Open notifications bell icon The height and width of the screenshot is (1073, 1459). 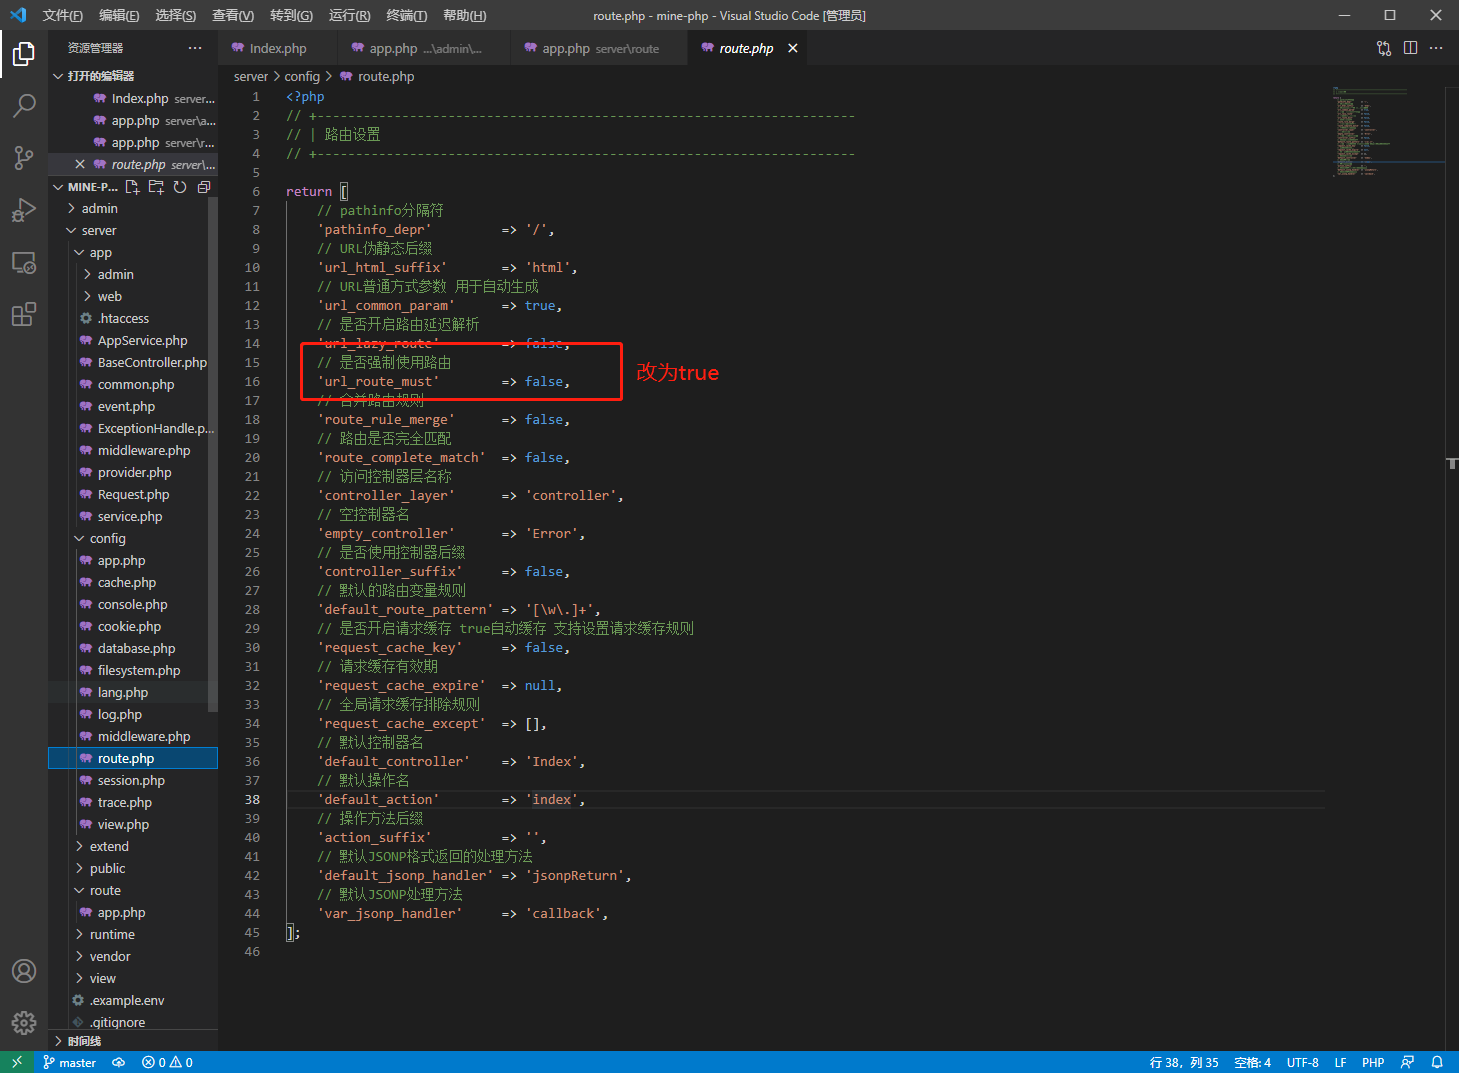(x=1437, y=1062)
